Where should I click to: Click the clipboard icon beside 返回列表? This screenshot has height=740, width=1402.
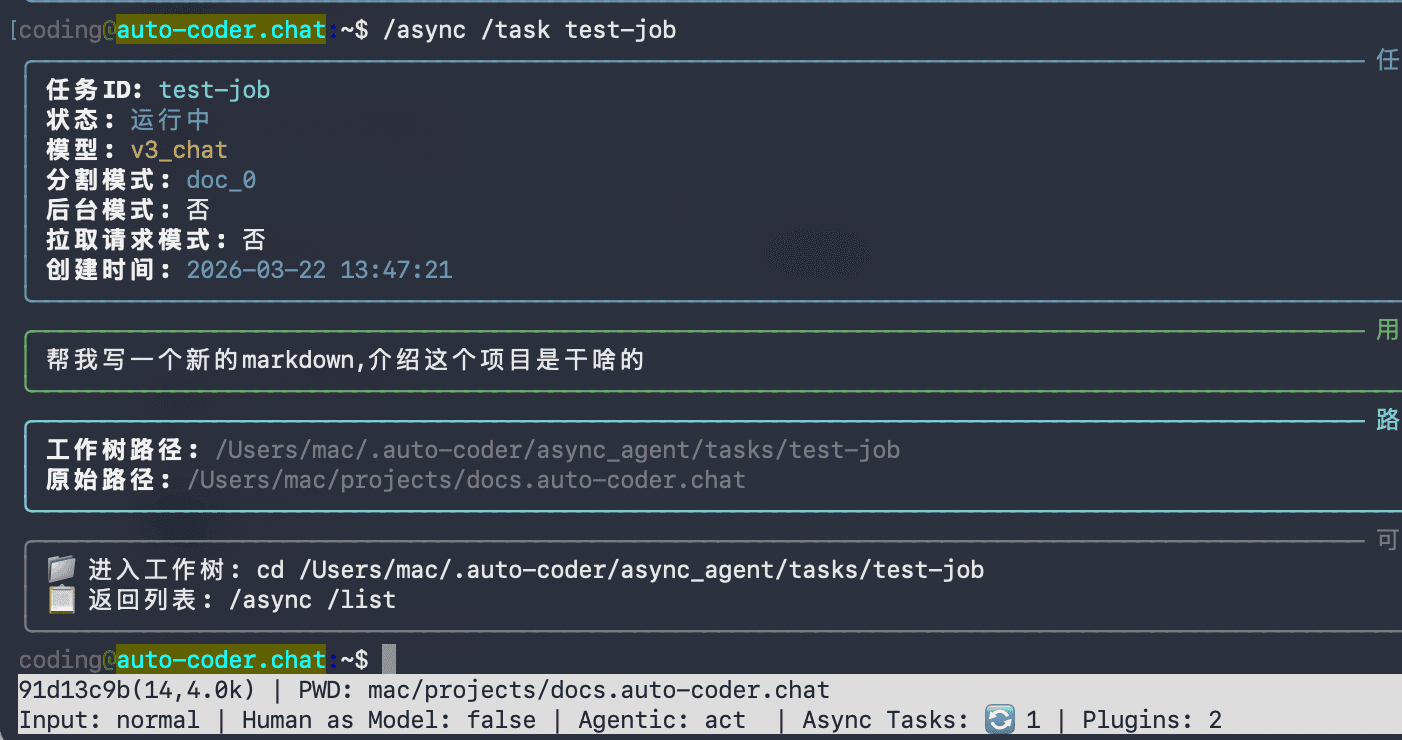click(61, 600)
